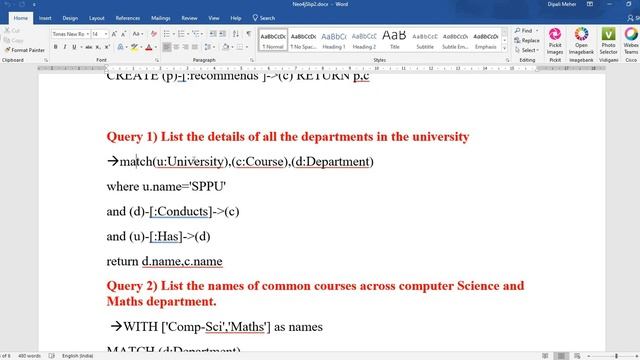
Task: Increase paragraph indent
Action: tap(222, 34)
